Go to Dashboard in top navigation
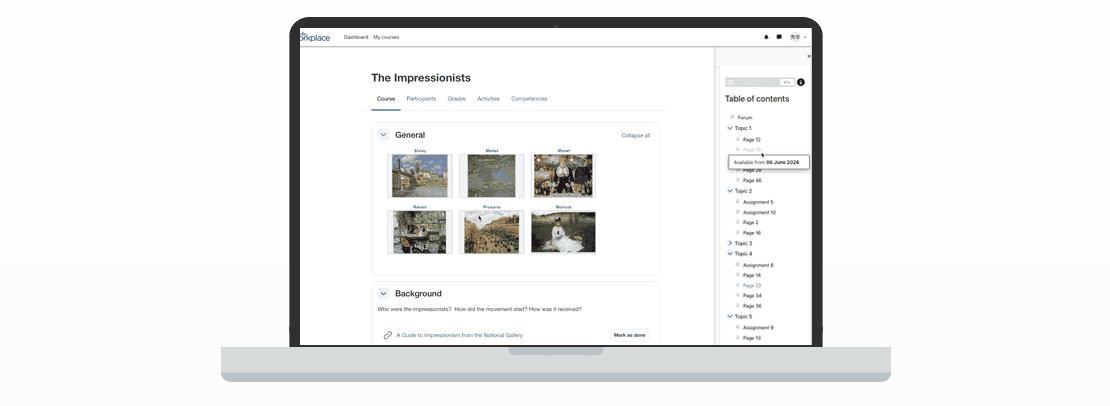Screen dimensions: 1110x406 (356, 37)
